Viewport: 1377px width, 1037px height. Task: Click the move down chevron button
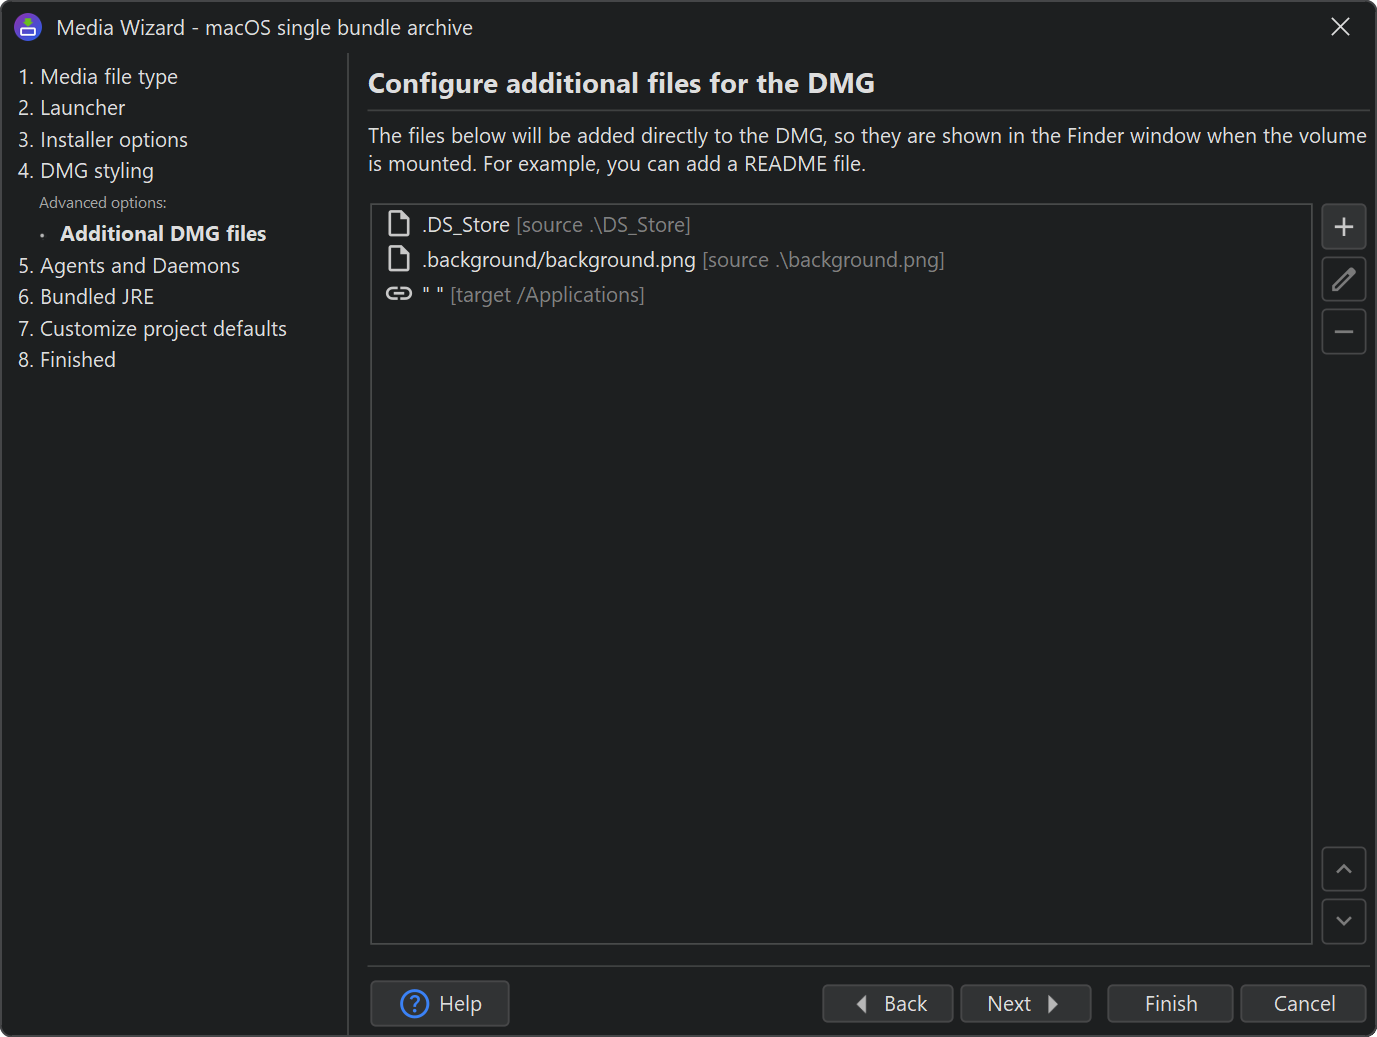pyautogui.click(x=1343, y=921)
